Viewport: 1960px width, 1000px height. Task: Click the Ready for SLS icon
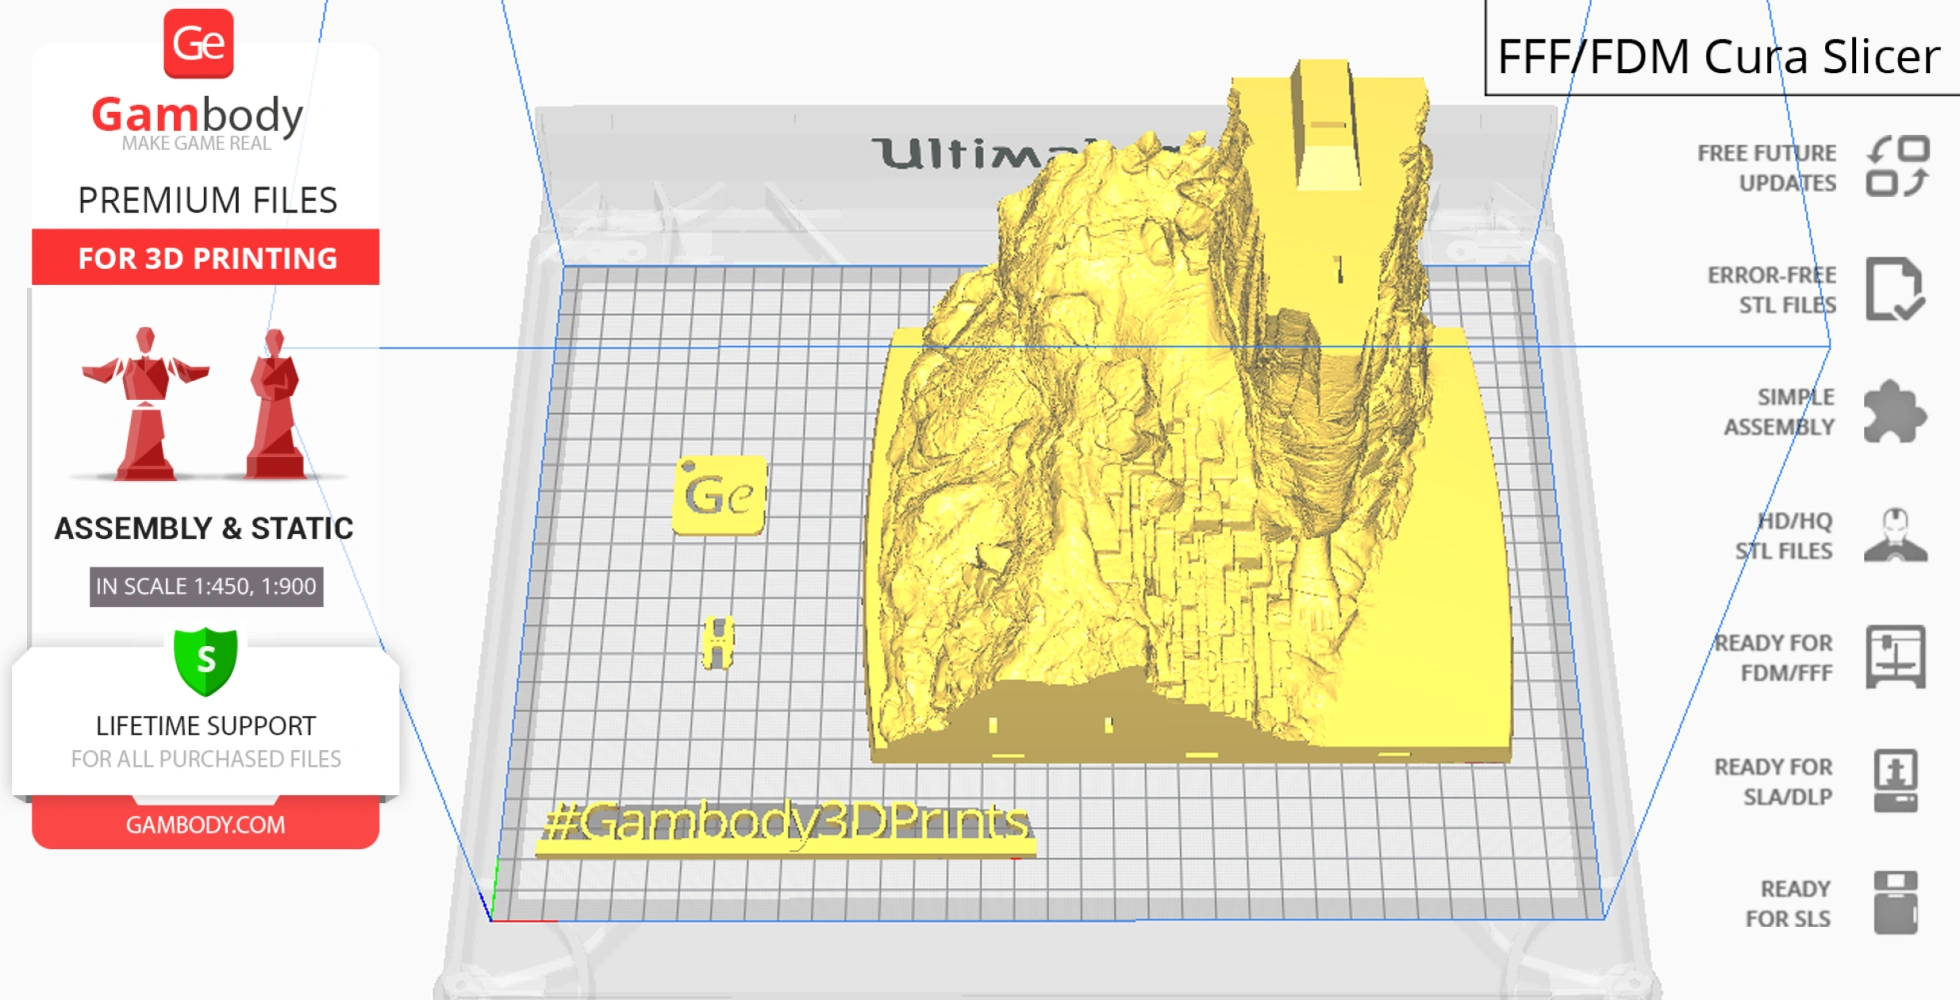(x=1895, y=902)
